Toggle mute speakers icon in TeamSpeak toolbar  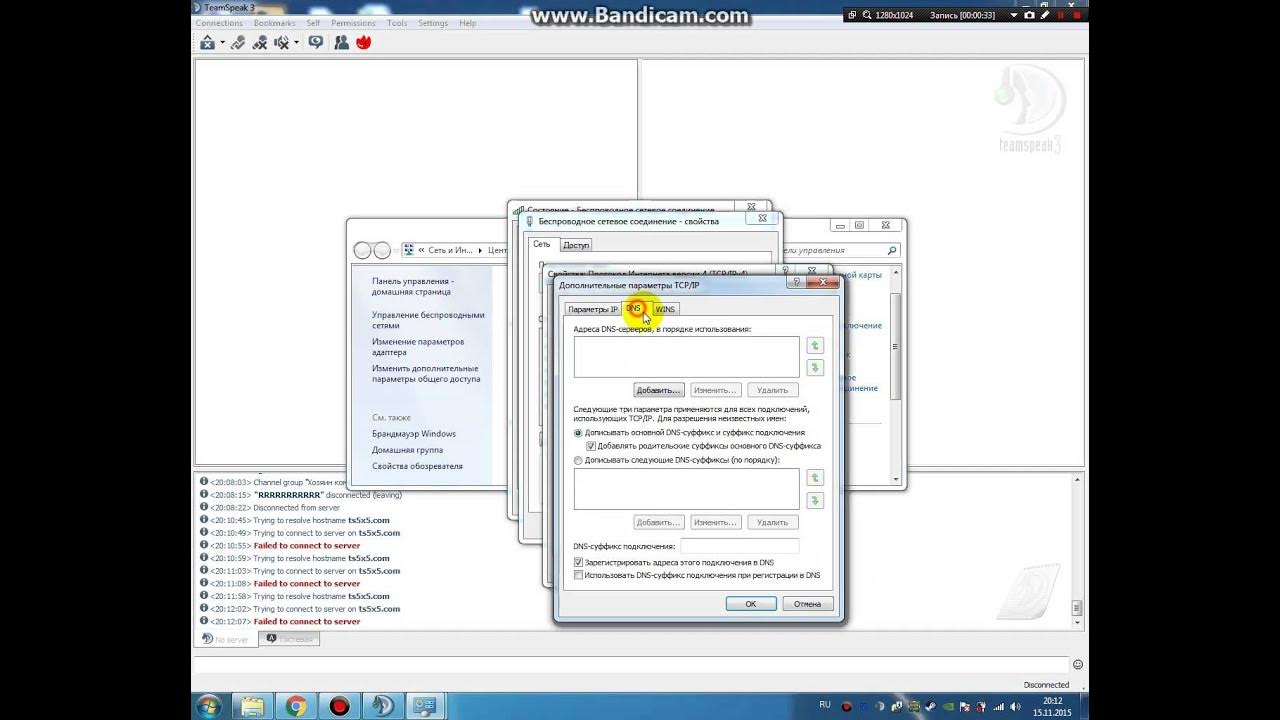click(282, 42)
